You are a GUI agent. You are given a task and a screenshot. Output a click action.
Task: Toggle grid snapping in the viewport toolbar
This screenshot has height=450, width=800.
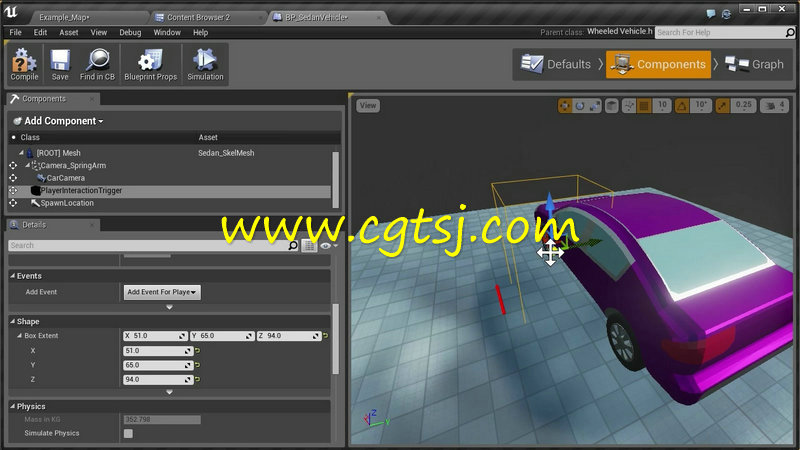pos(644,106)
